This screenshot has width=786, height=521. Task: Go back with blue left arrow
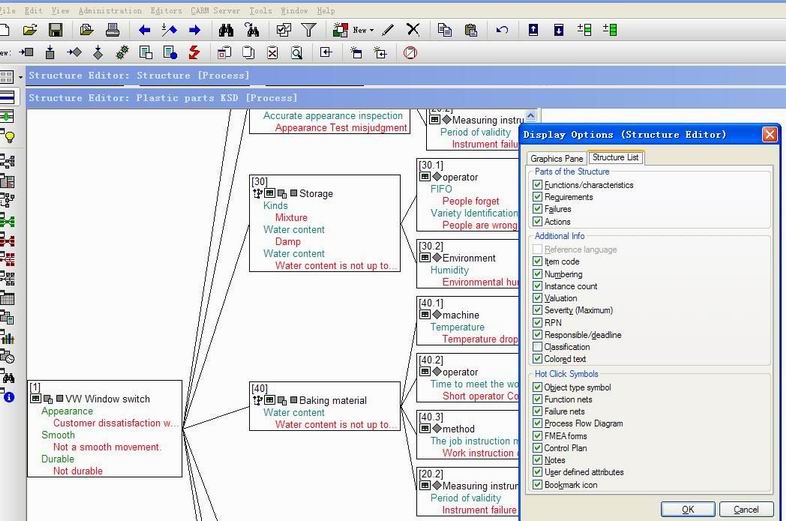tap(144, 30)
